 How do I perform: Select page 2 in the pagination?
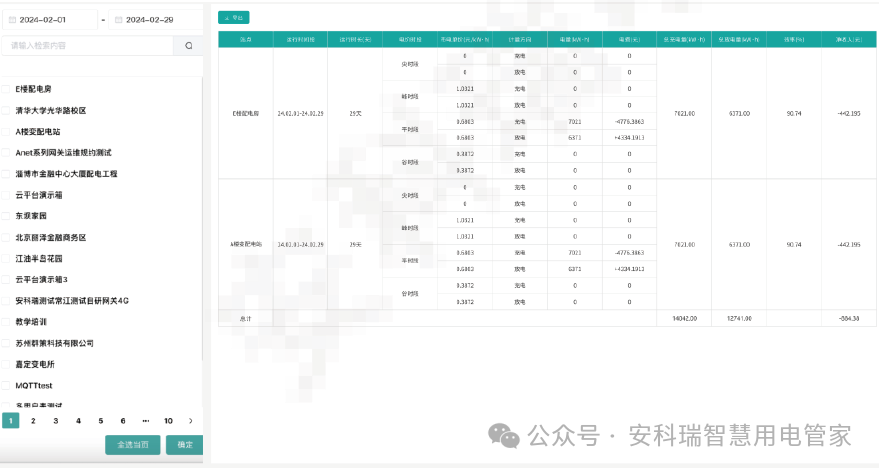33,421
